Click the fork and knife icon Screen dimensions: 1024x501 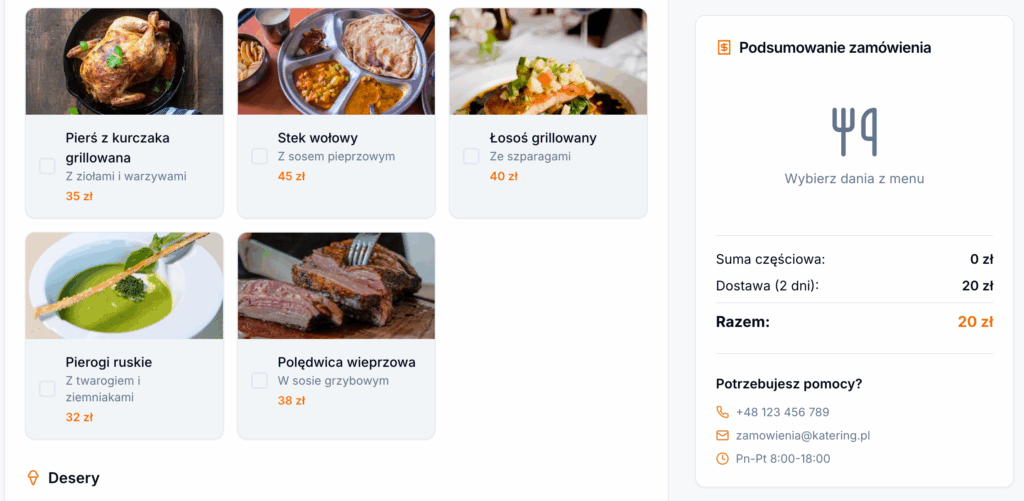click(x=854, y=132)
